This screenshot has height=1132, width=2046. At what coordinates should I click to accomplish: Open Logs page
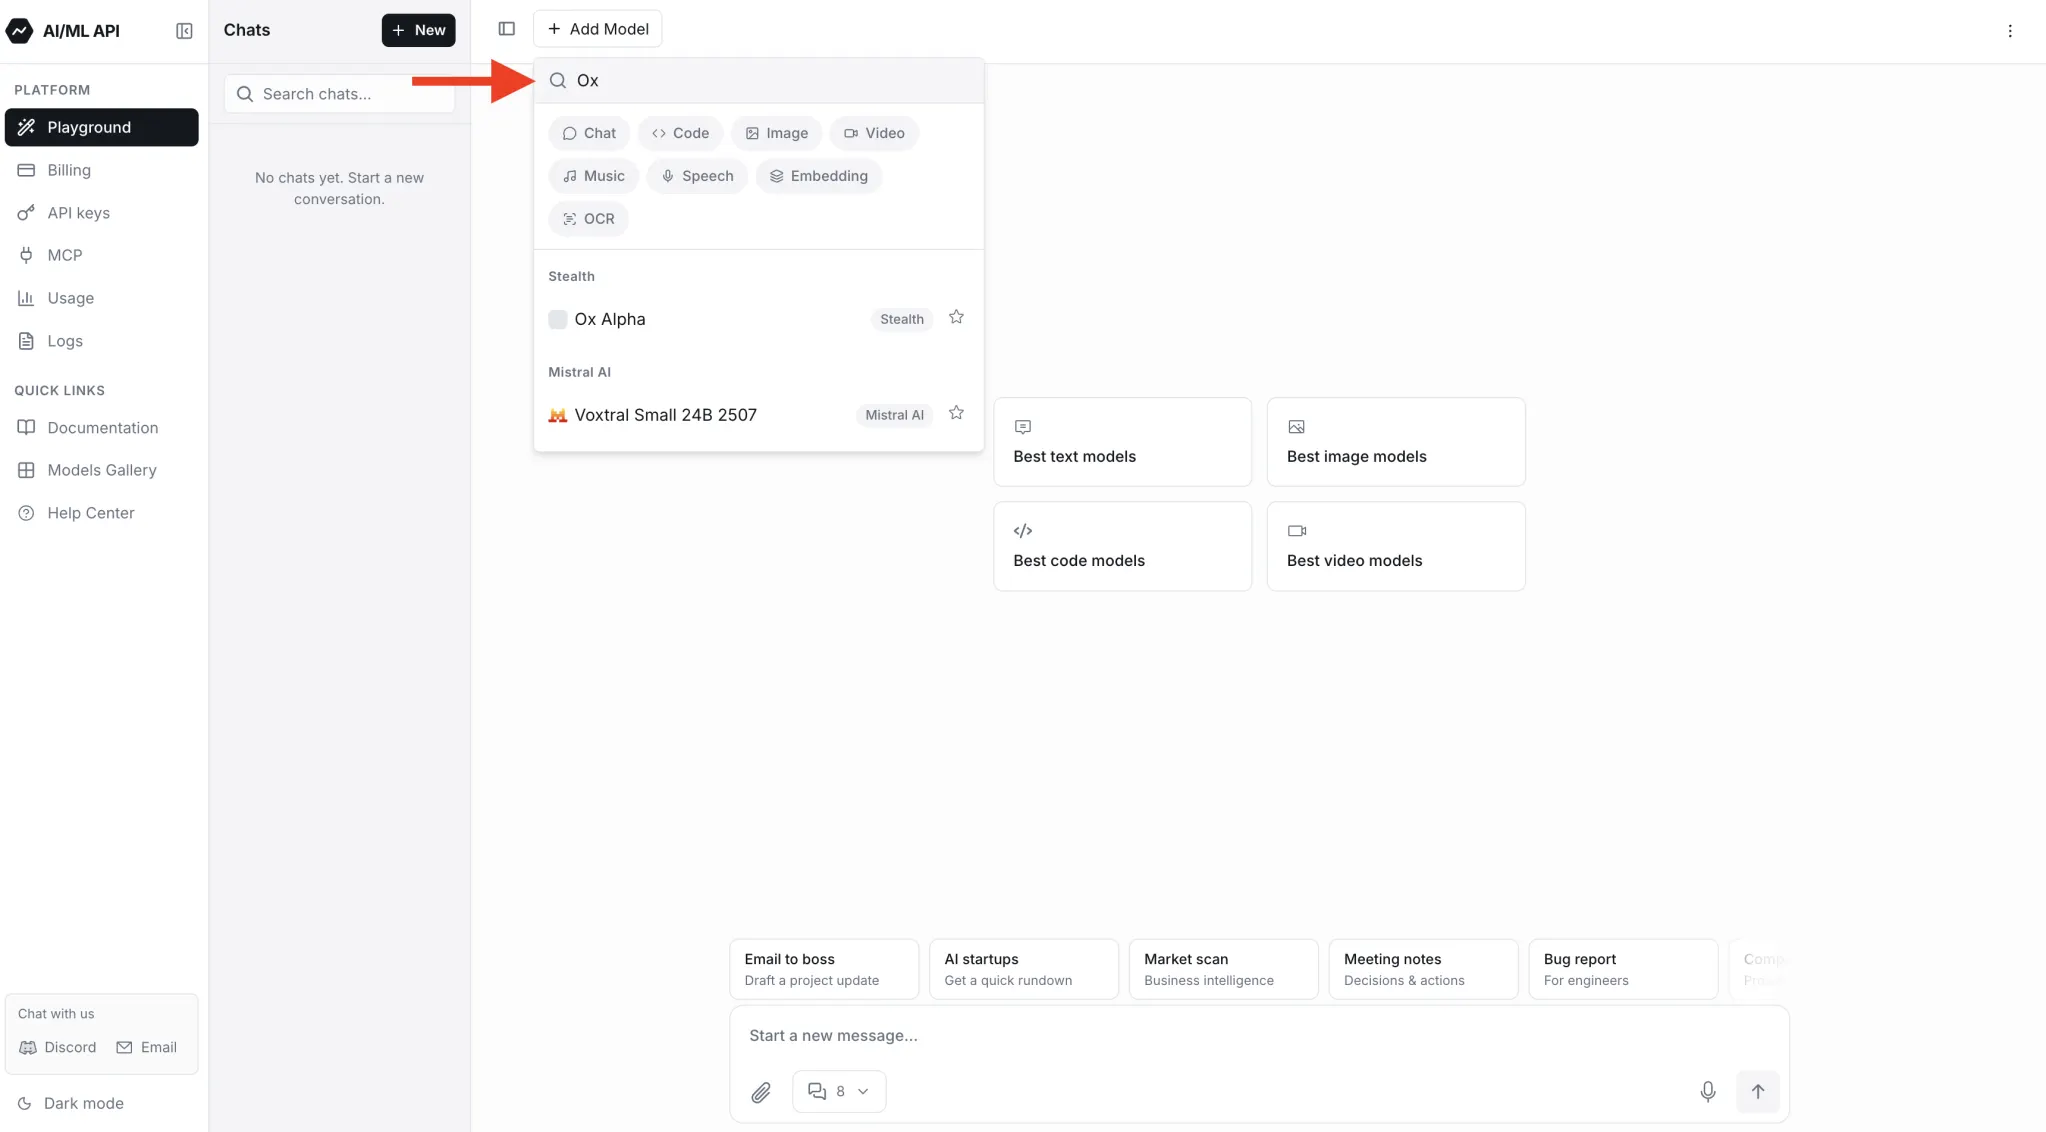[101, 341]
